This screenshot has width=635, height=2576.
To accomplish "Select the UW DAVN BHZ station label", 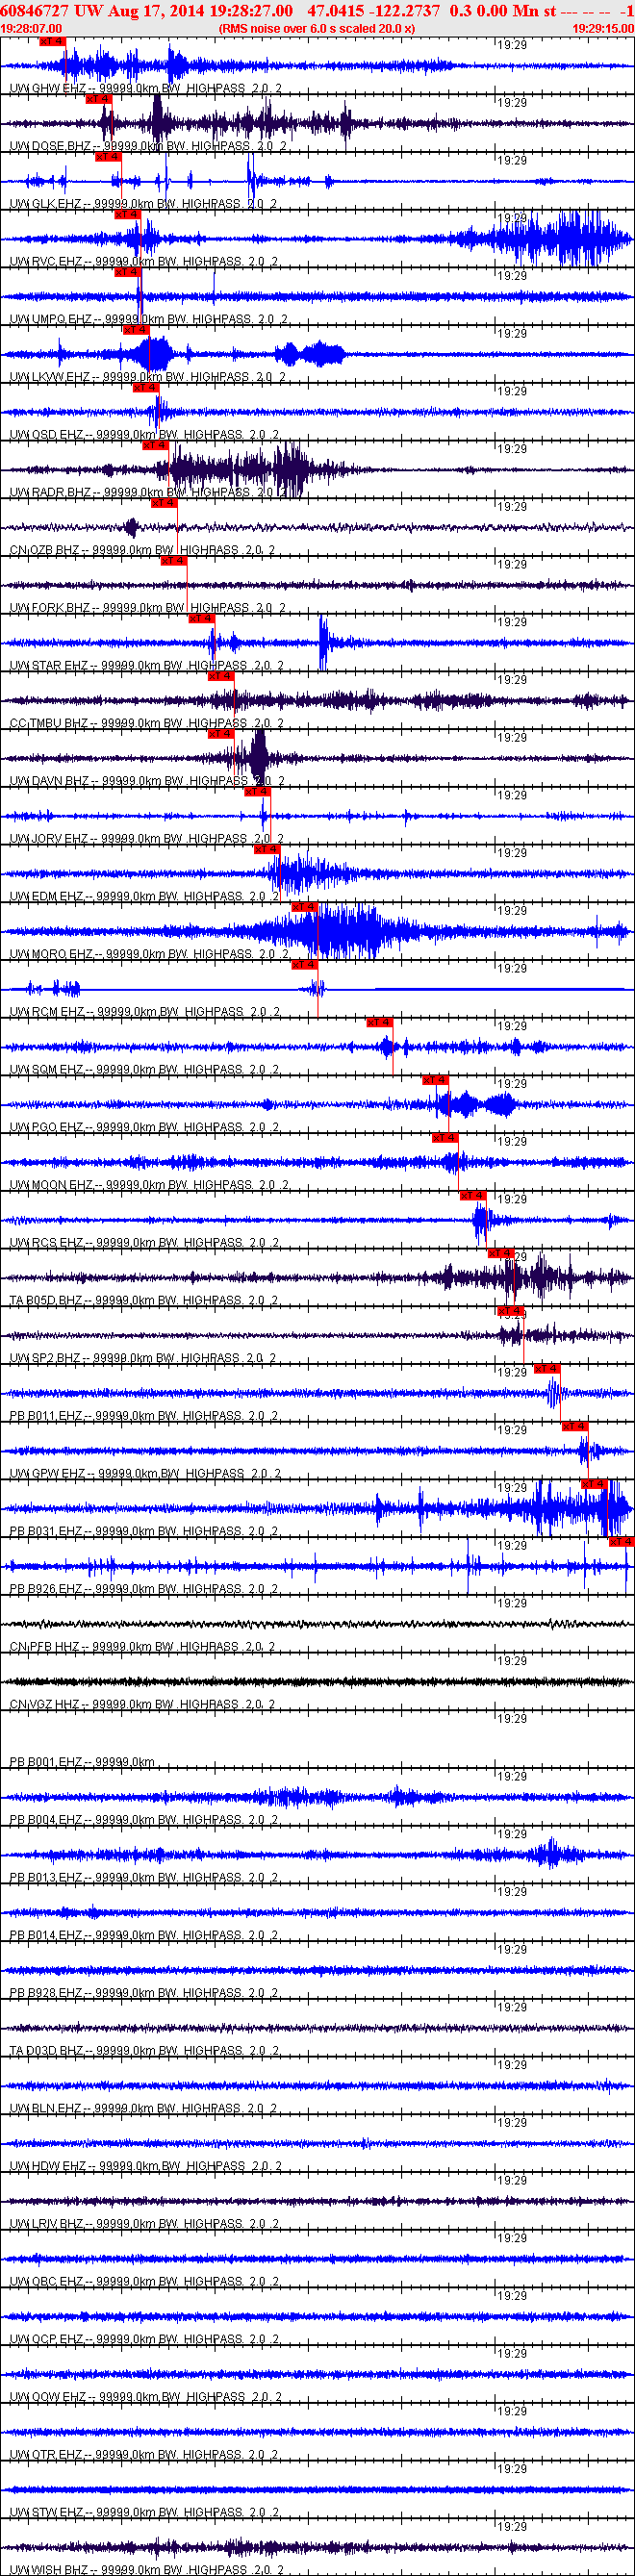I will [x=147, y=781].
